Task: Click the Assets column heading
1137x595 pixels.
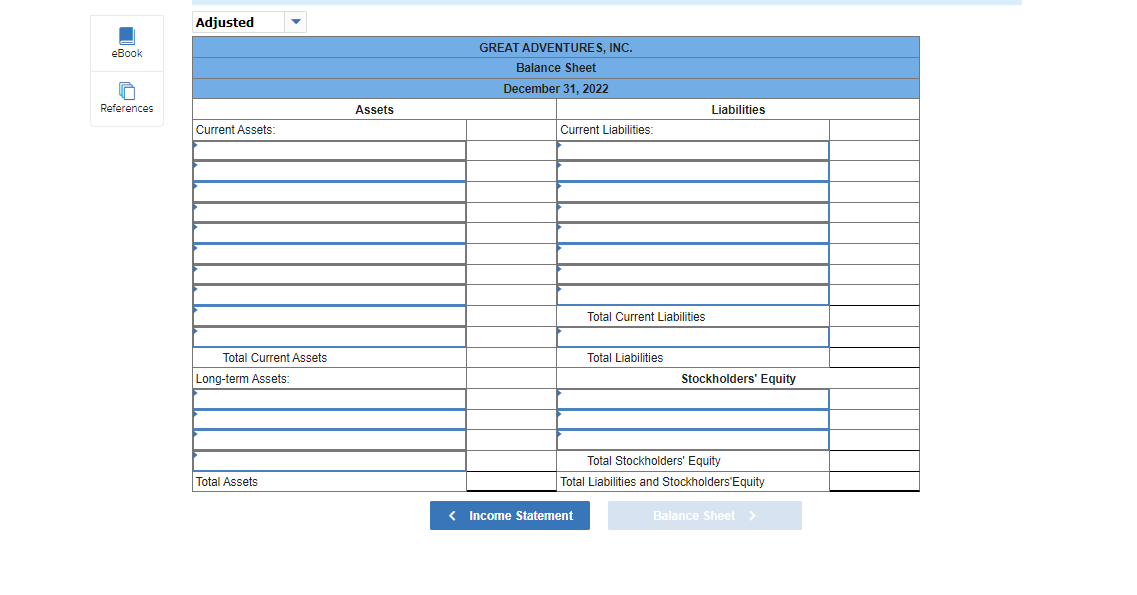Action: [x=374, y=109]
